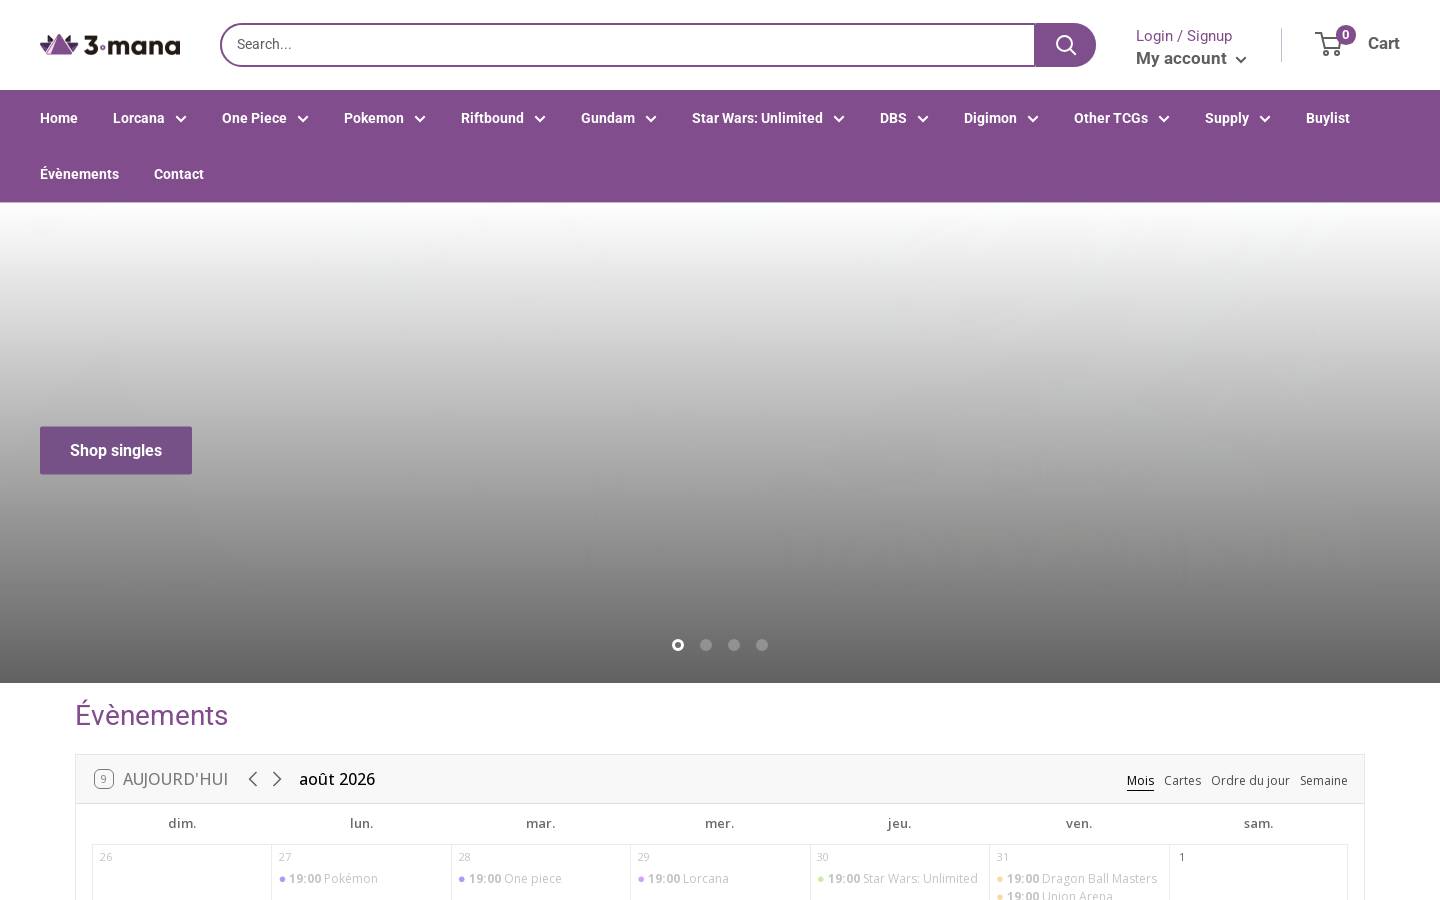Click the search magnifier button
This screenshot has height=900, width=1440.
(1065, 45)
